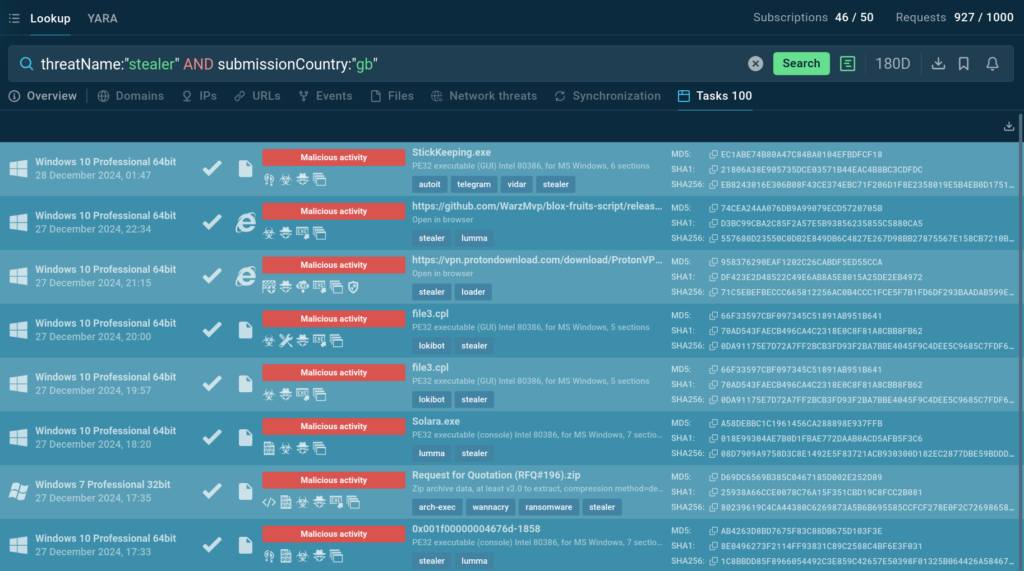
Task: Open the Domains tab
Action: click(x=131, y=96)
